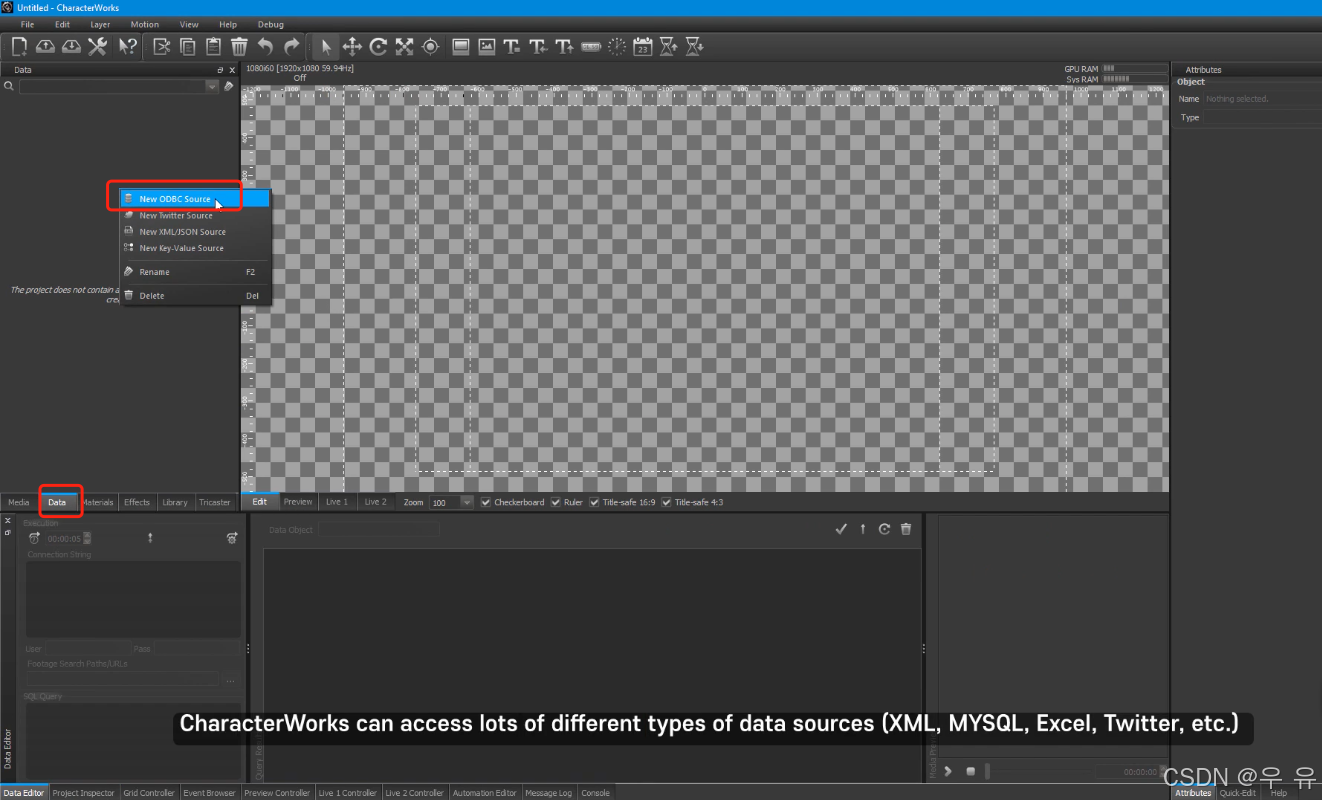Screen dimensions: 1322x800
Task: Select the Move tool with four arrows
Action: [x=353, y=46]
